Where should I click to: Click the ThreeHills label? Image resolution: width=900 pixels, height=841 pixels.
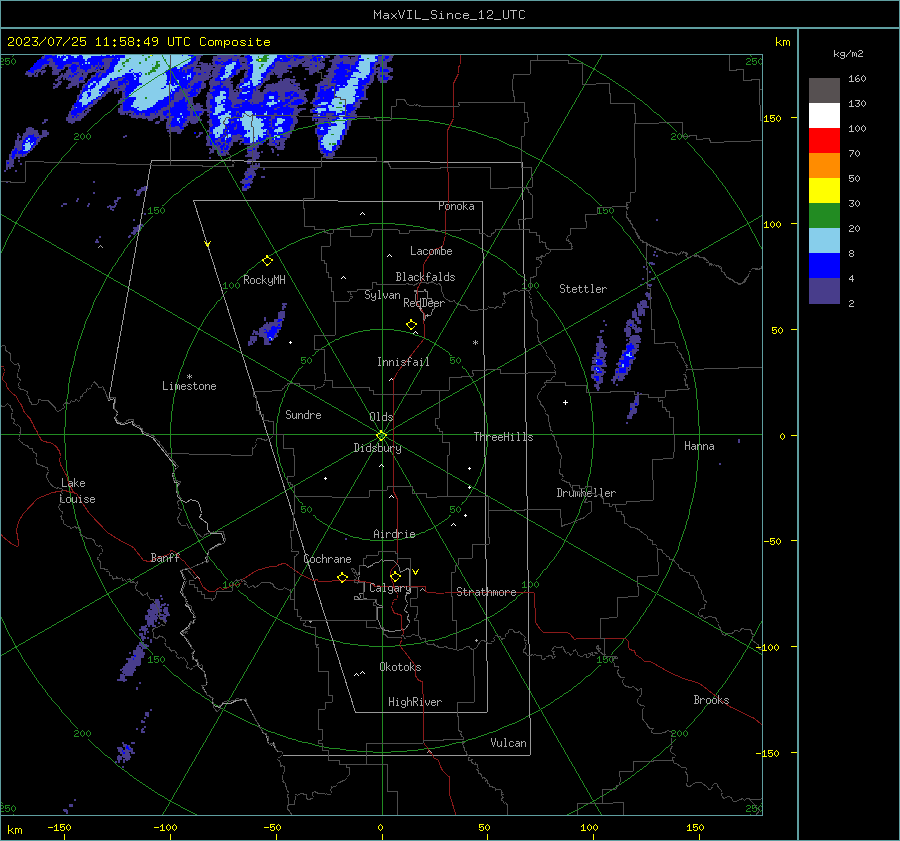(503, 437)
